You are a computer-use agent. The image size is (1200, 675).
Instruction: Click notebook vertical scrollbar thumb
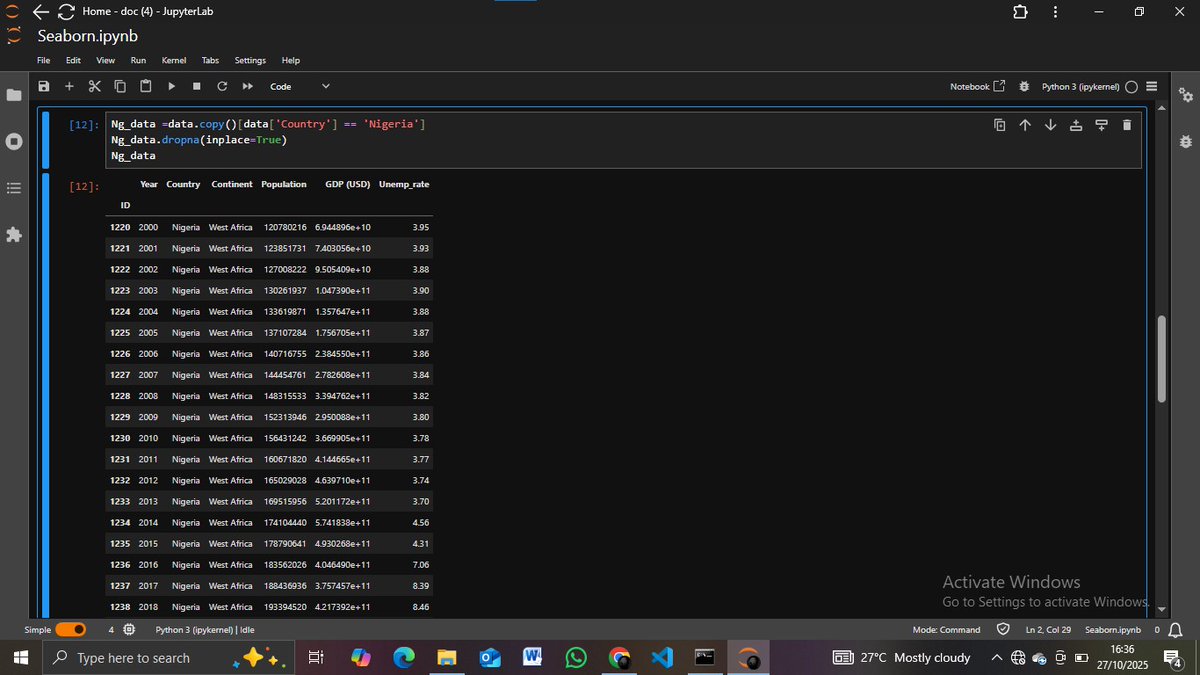[1161, 359]
